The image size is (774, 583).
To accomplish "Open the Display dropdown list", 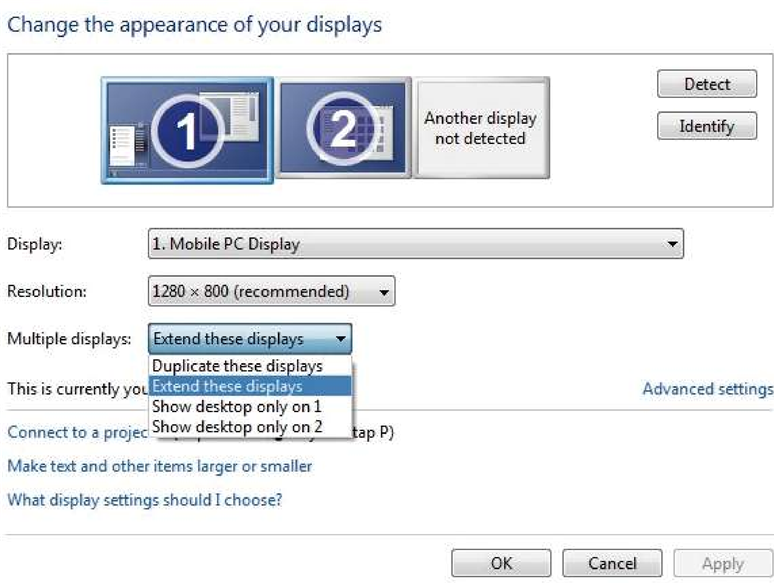I will (x=415, y=243).
